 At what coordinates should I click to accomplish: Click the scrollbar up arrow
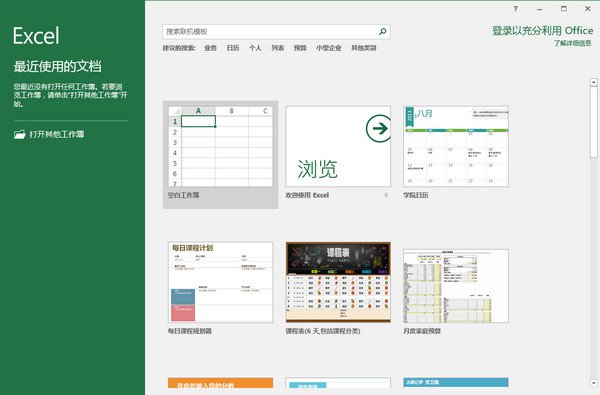593,82
